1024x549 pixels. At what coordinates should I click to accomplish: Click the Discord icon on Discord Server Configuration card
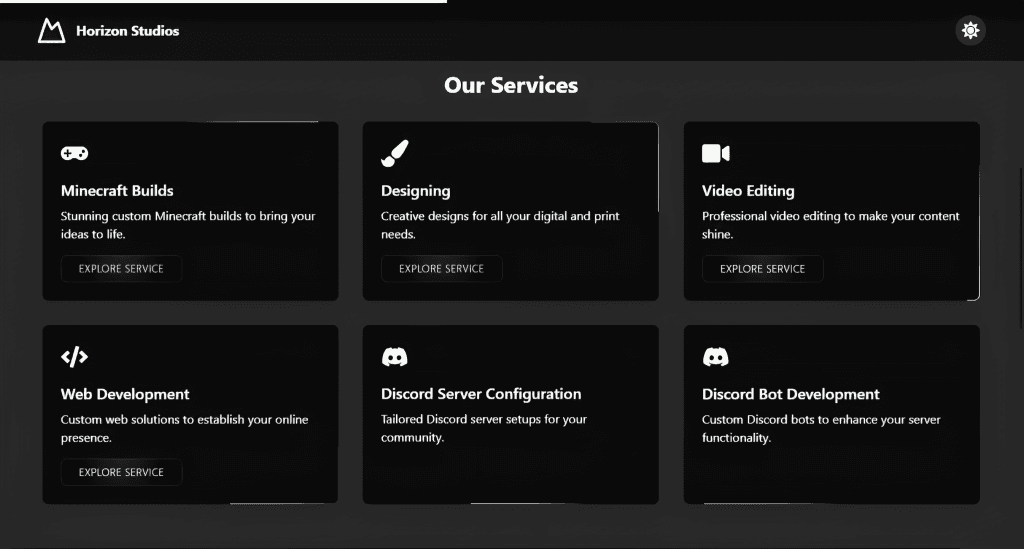pyautogui.click(x=394, y=357)
